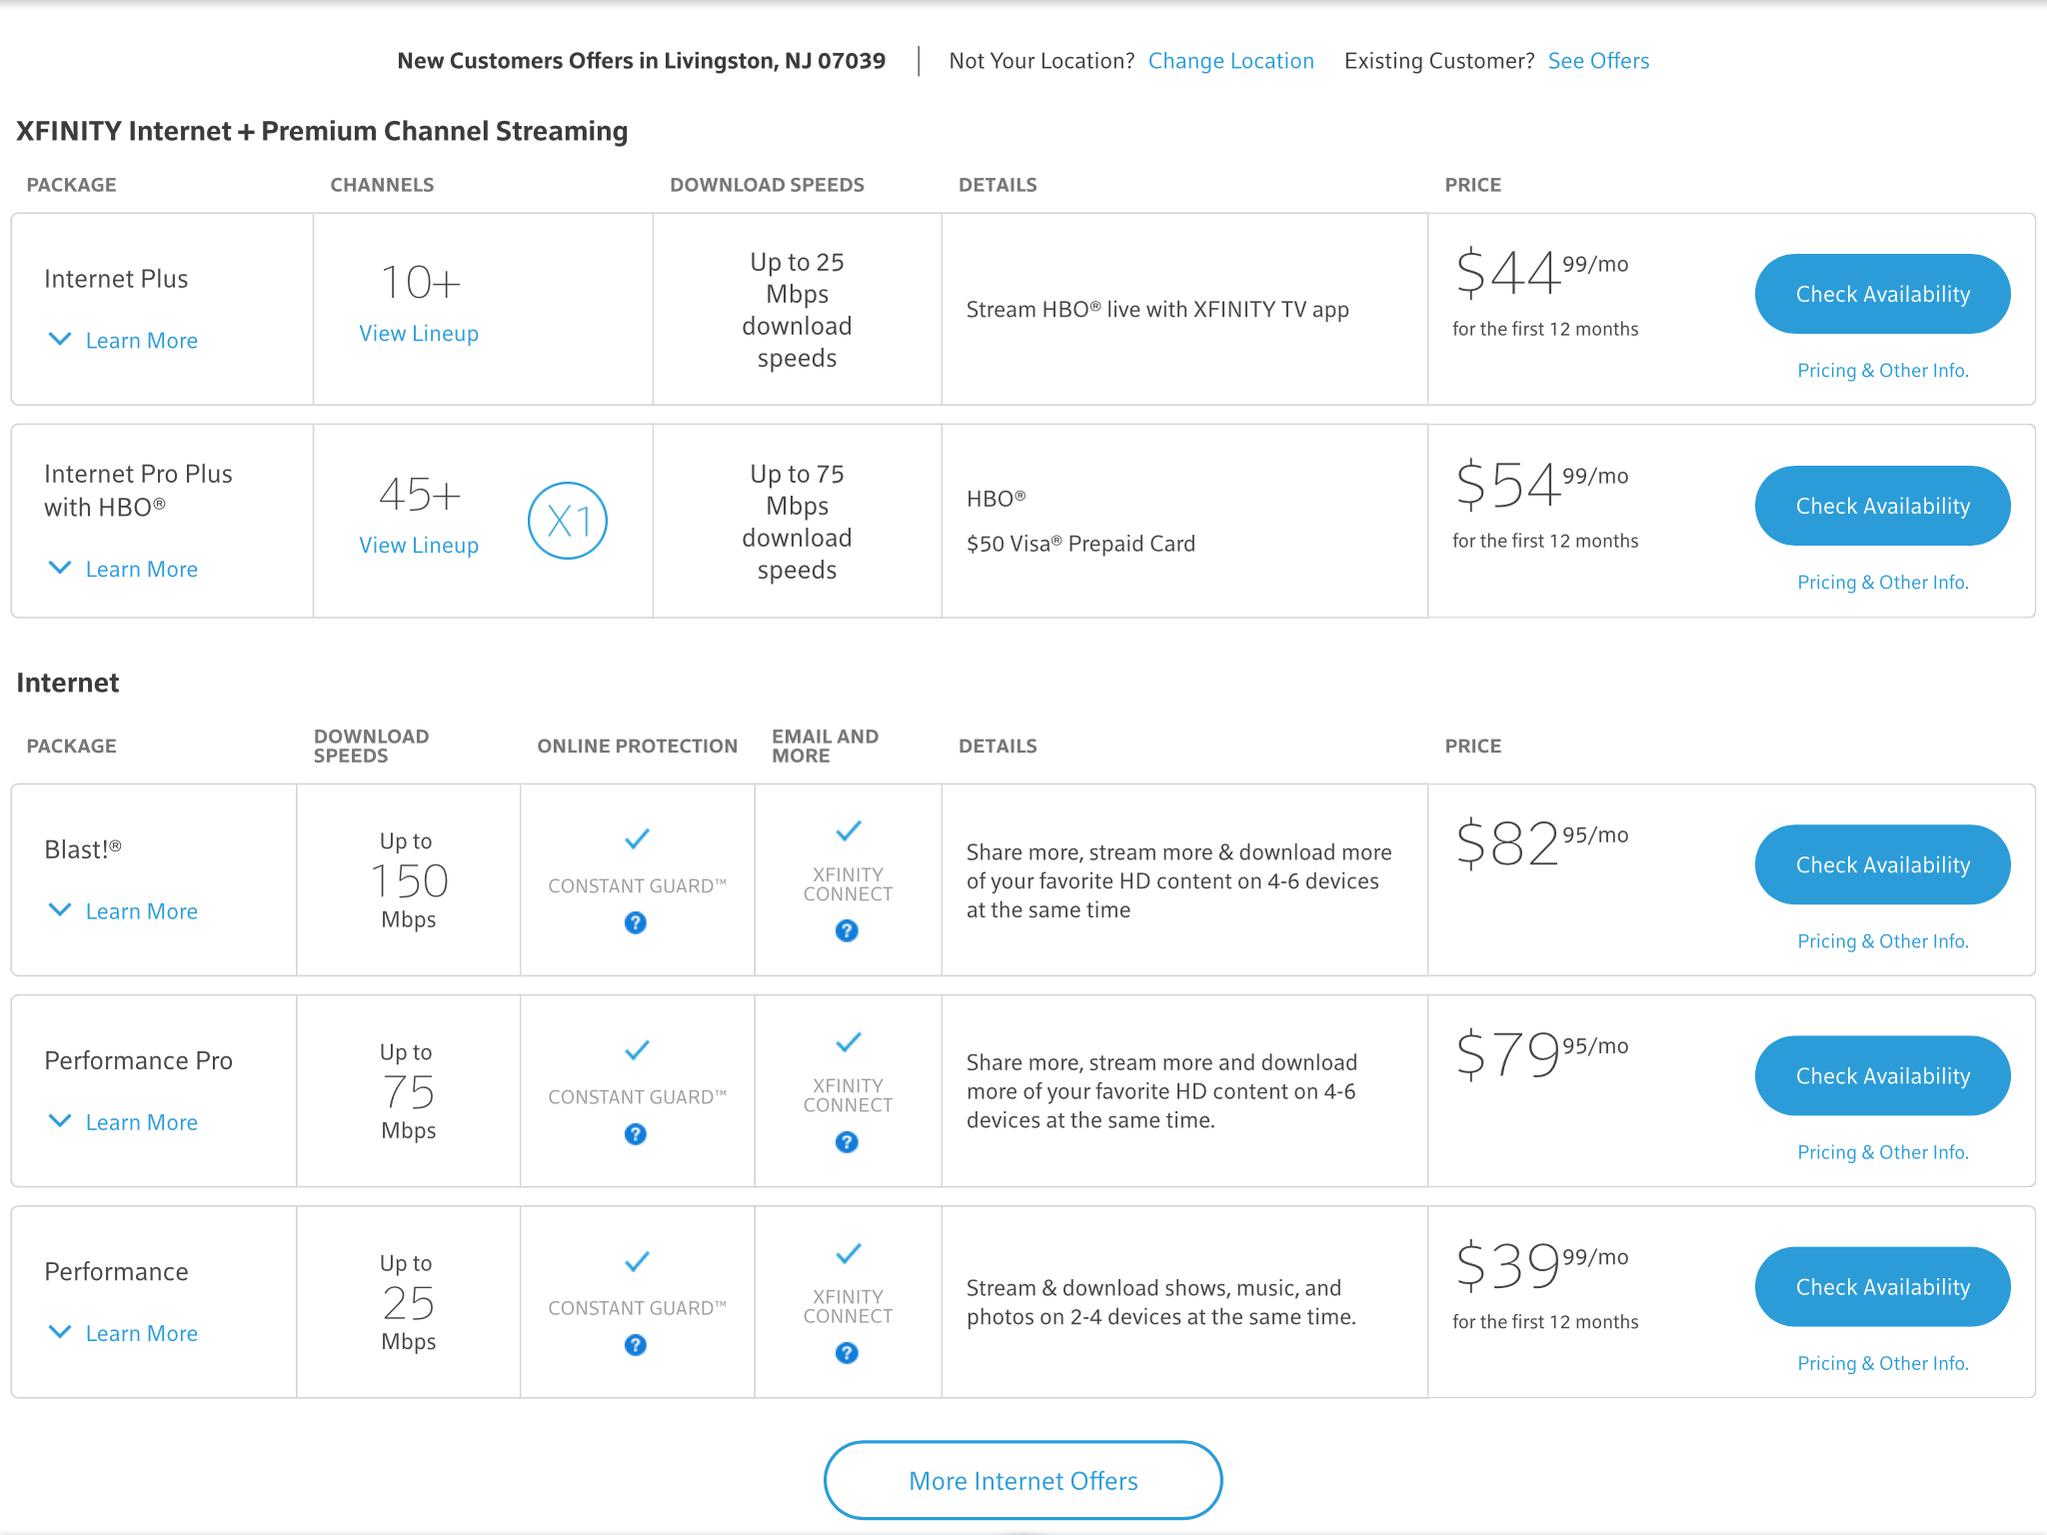
Task: Click the Up to 25 Mbps download speeds cell
Action: pyautogui.click(x=797, y=310)
